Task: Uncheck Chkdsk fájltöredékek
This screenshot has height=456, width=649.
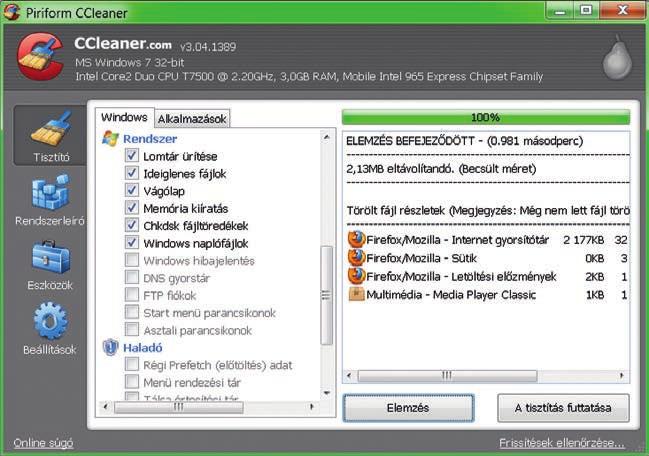Action: 132,225
